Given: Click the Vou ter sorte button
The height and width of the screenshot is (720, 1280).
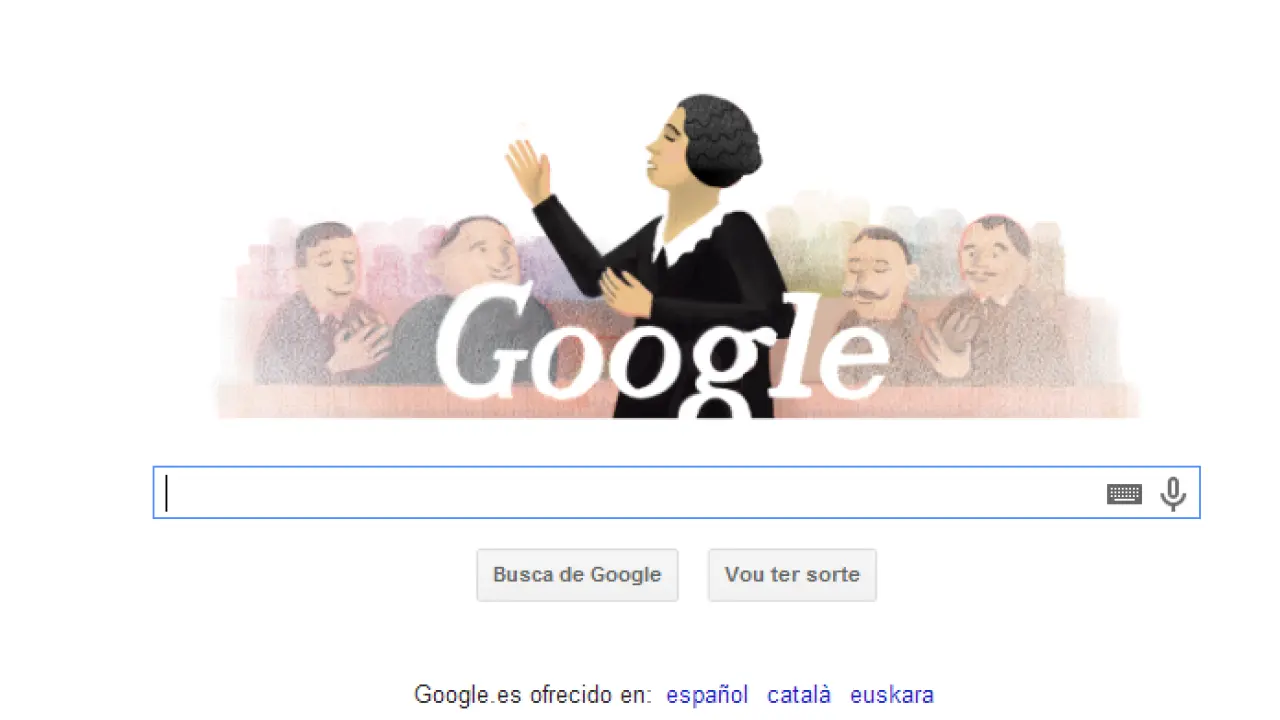Looking at the screenshot, I should coord(792,575).
